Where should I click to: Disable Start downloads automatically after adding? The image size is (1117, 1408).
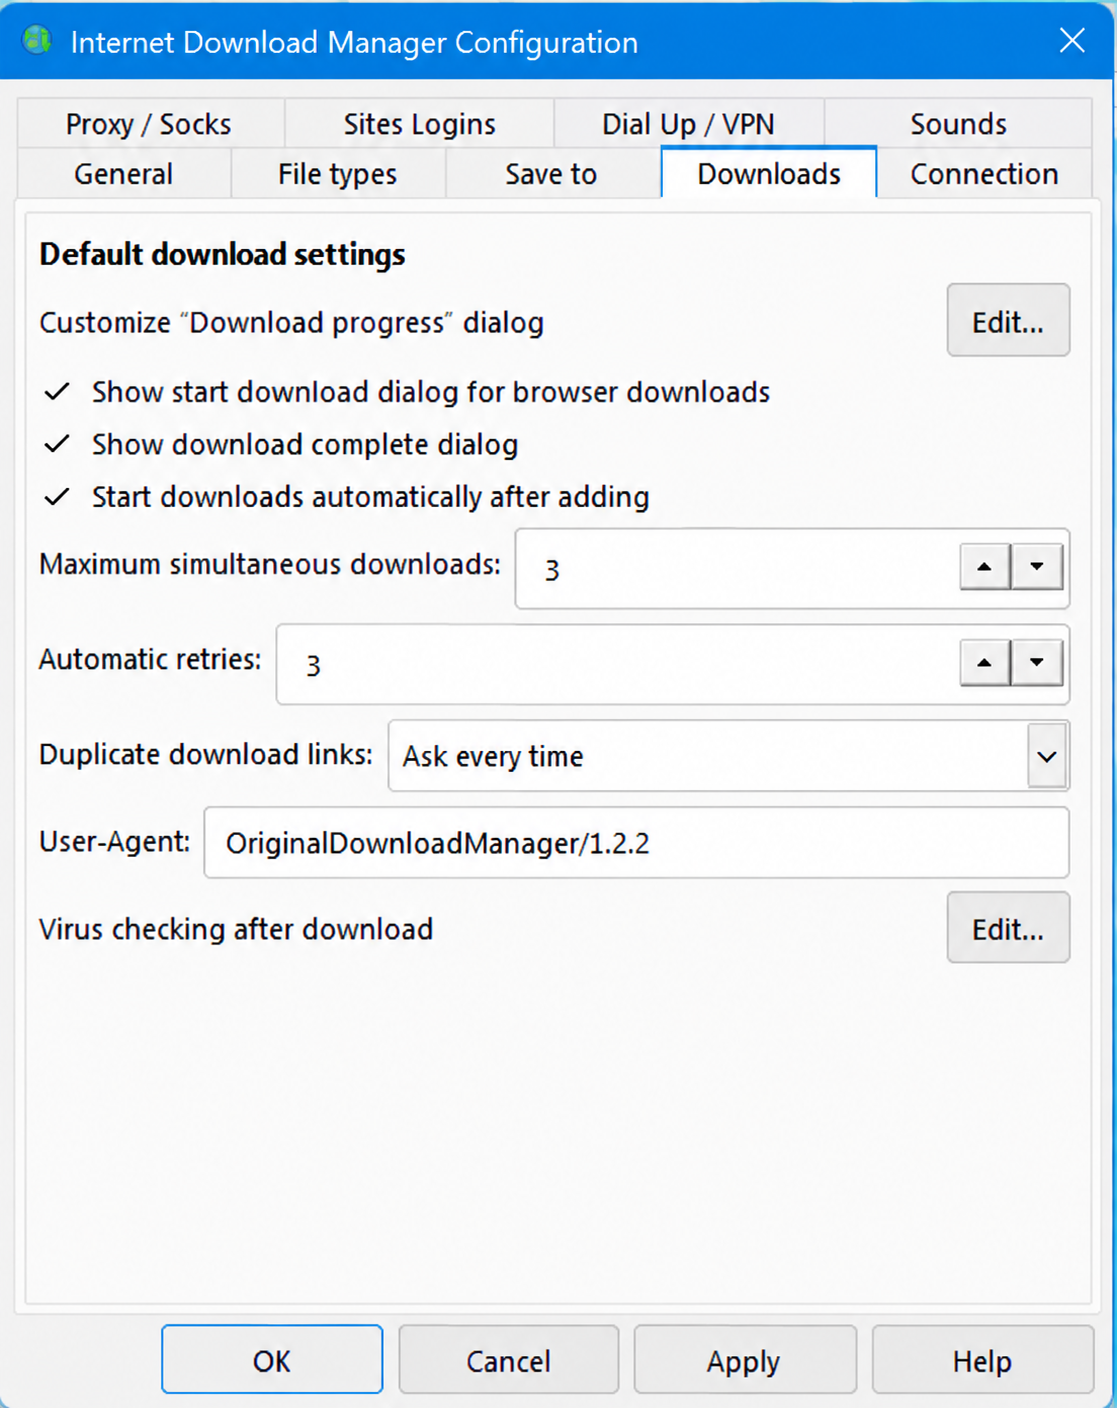point(346,497)
